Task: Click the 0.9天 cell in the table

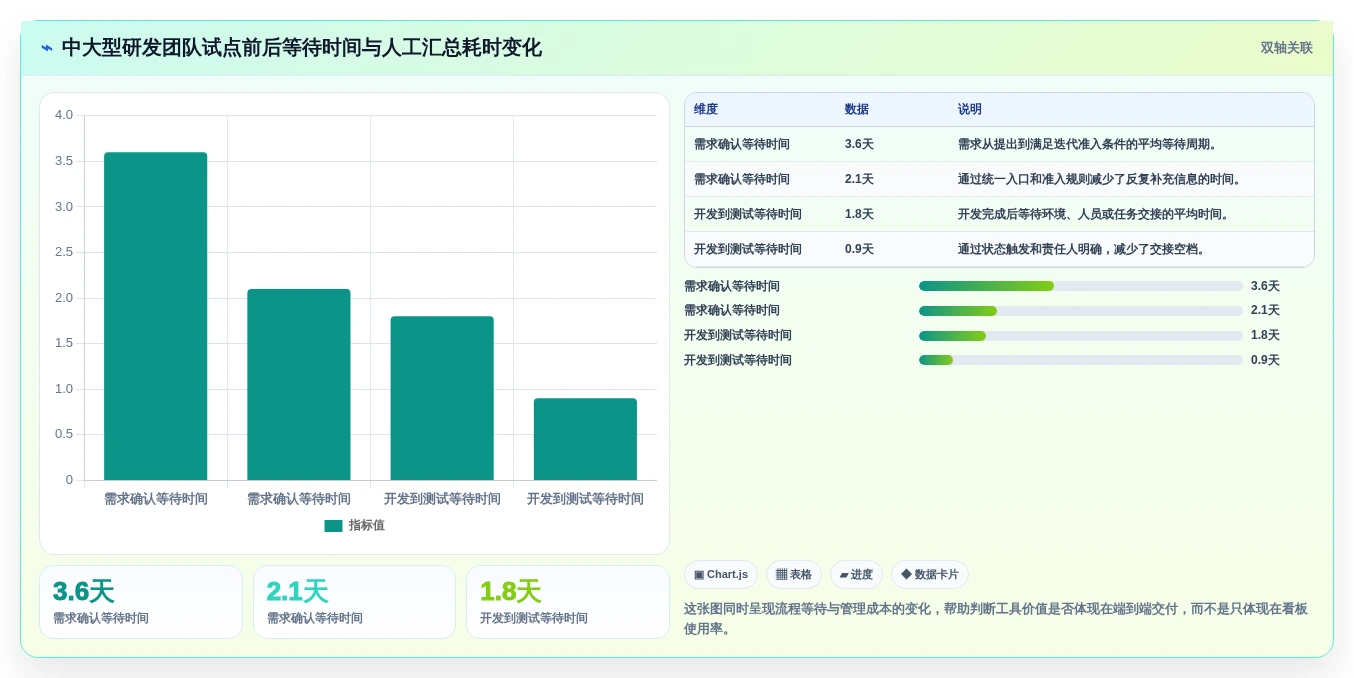Action: point(859,249)
